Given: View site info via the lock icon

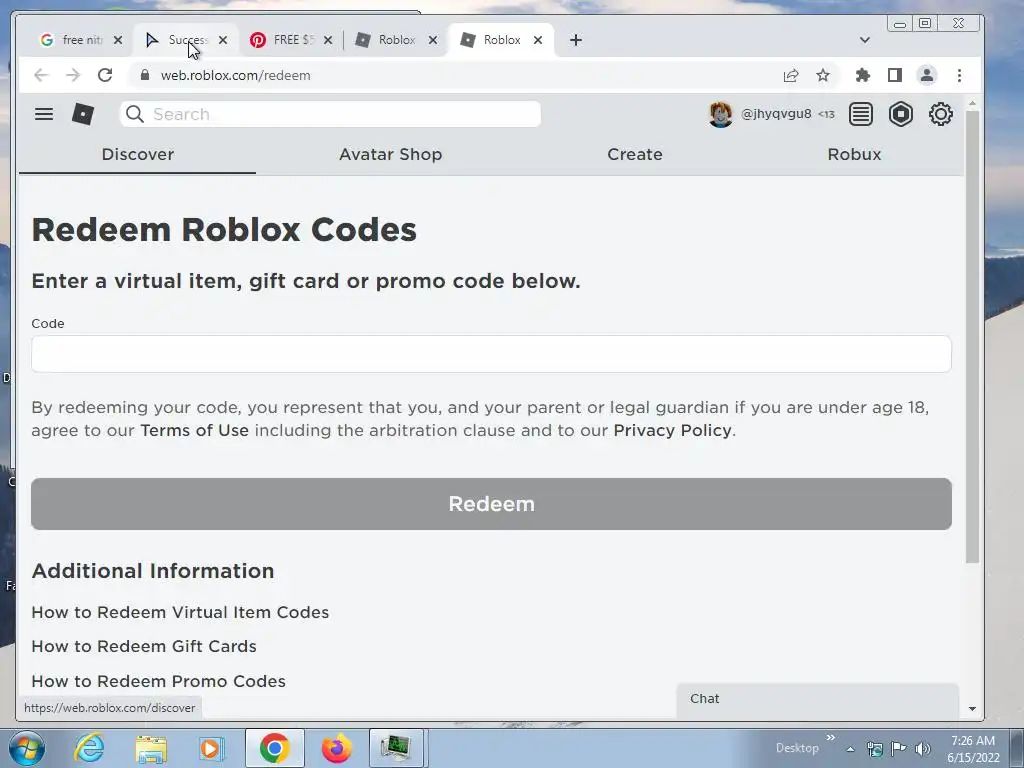Looking at the screenshot, I should pyautogui.click(x=144, y=75).
